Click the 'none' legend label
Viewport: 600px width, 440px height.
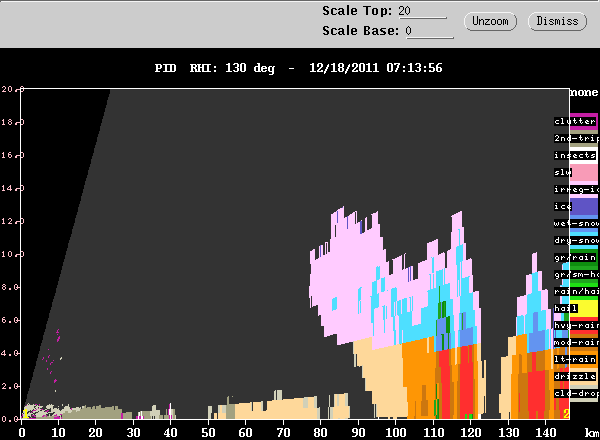[x=584, y=92]
